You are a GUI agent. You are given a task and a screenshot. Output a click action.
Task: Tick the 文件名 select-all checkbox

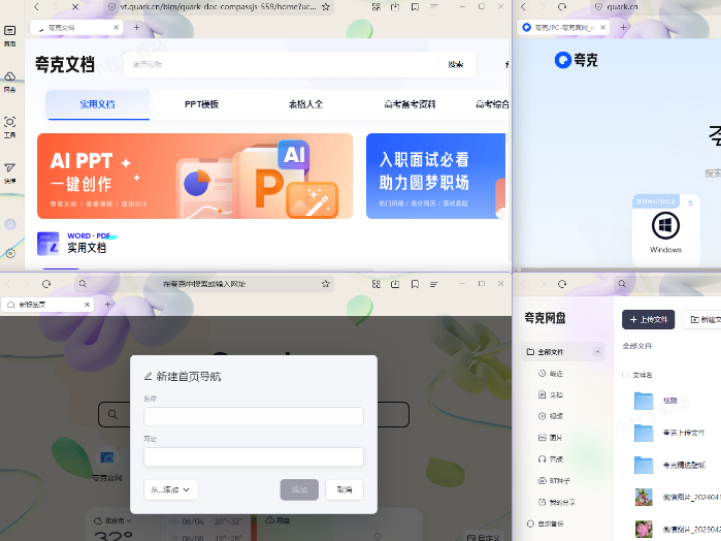(x=625, y=375)
